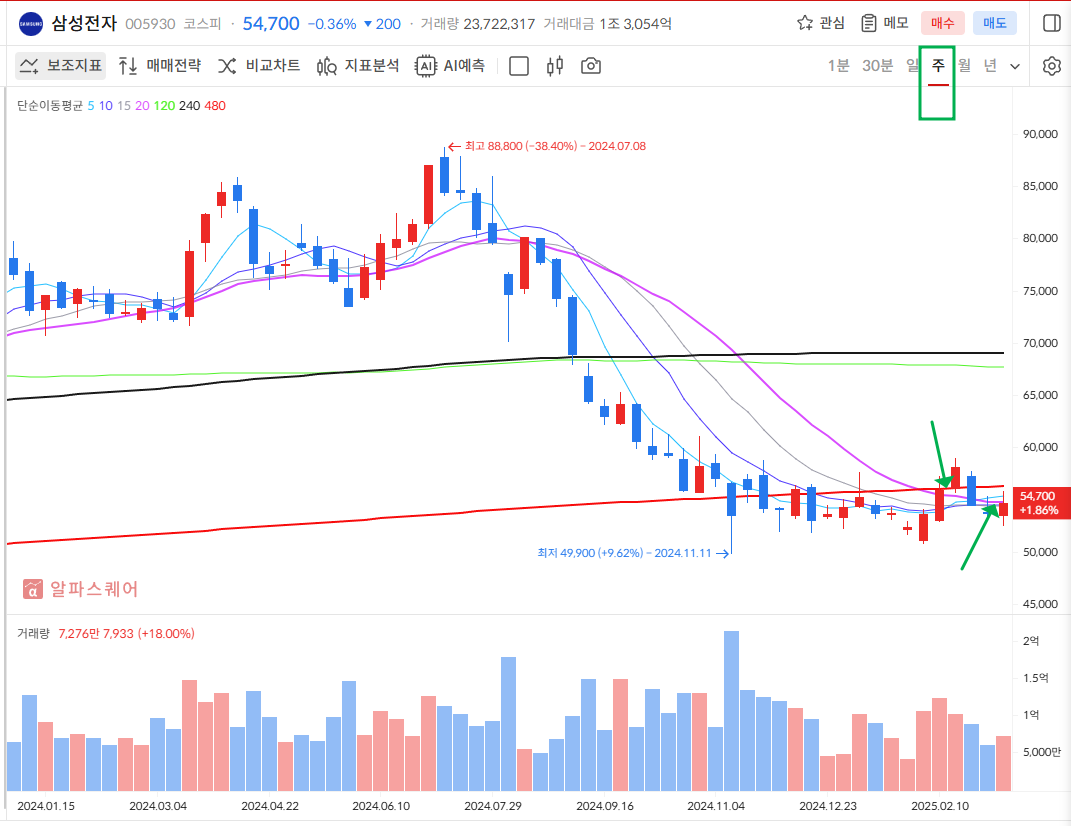Click the 보조지표 indicator icon button
Image resolution: width=1071 pixels, height=826 pixels.
(x=61, y=66)
